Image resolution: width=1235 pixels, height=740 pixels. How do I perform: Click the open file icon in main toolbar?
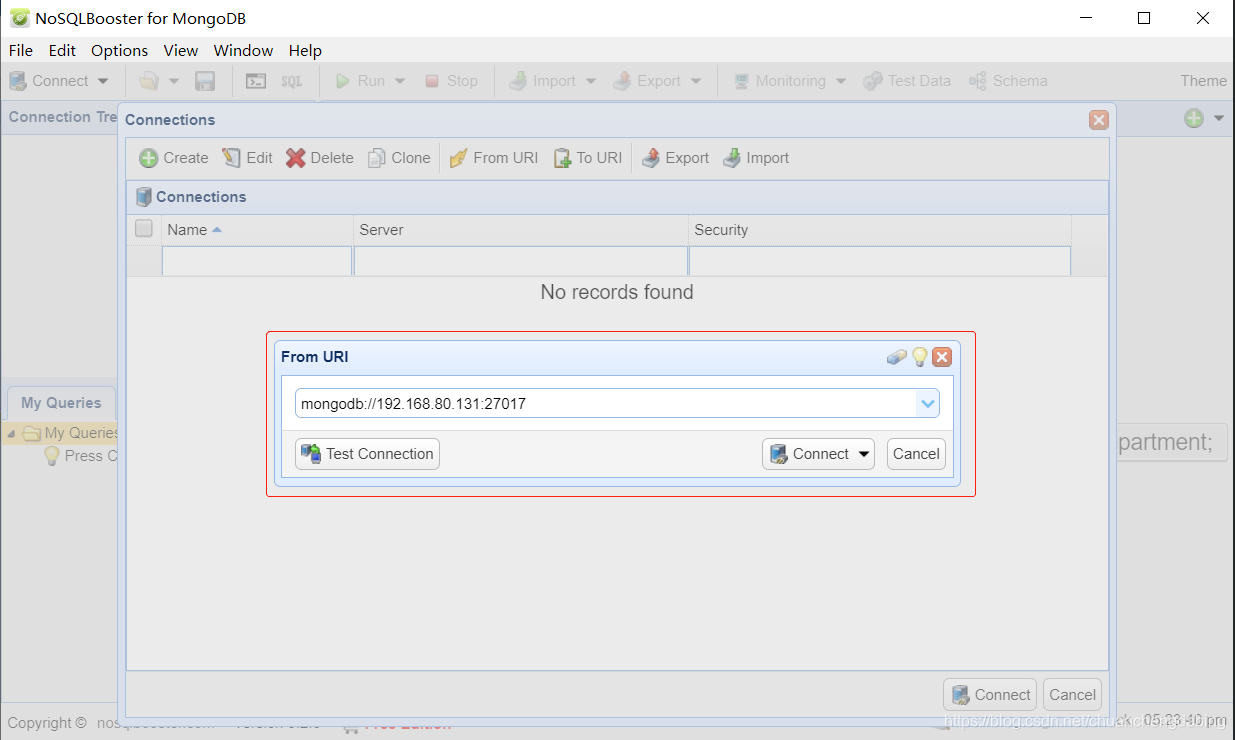[148, 81]
